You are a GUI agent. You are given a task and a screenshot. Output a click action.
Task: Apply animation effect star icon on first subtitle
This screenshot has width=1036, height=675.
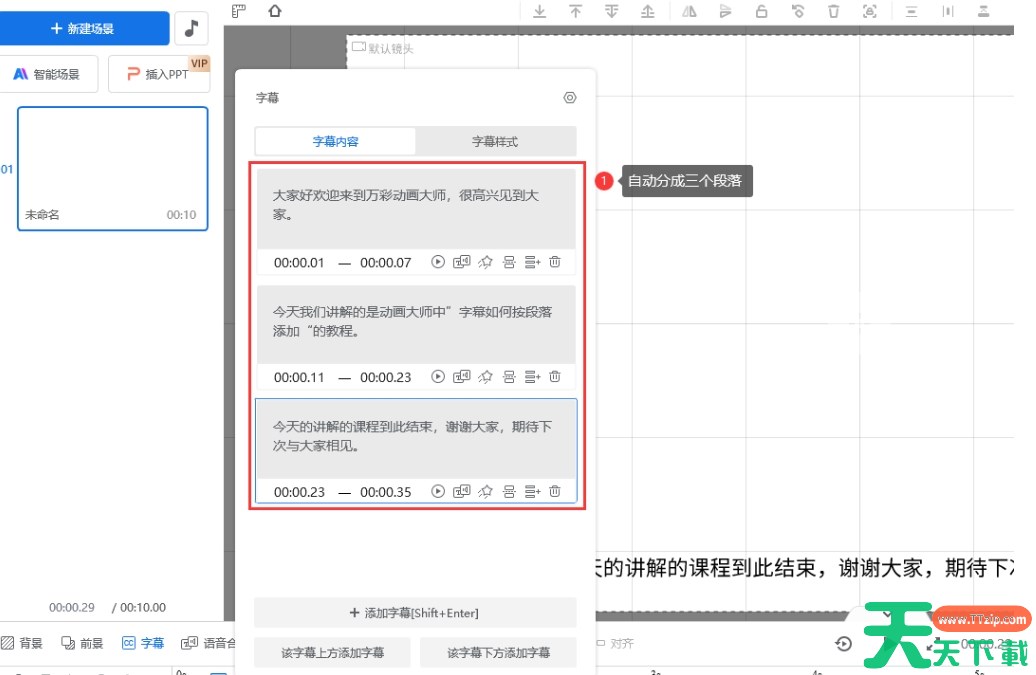point(486,261)
